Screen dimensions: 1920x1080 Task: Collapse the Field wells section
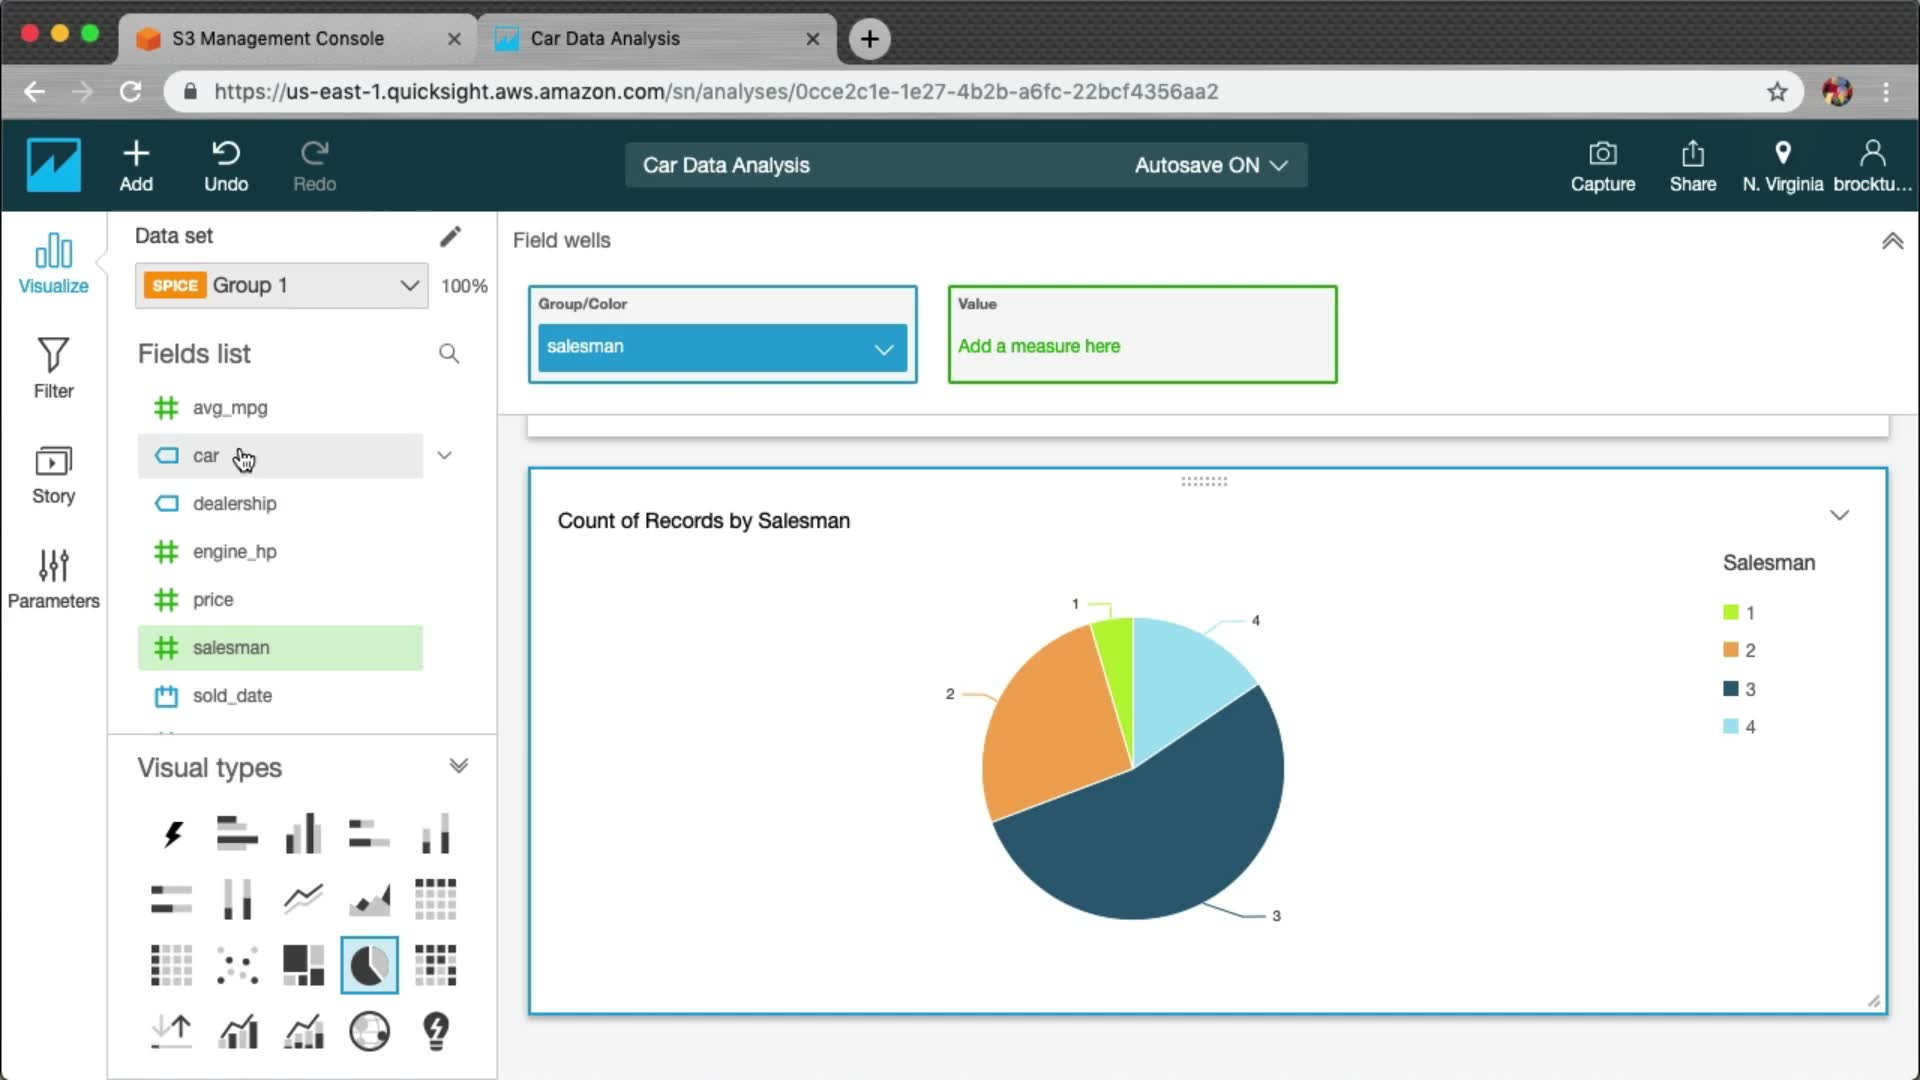coord(1892,241)
